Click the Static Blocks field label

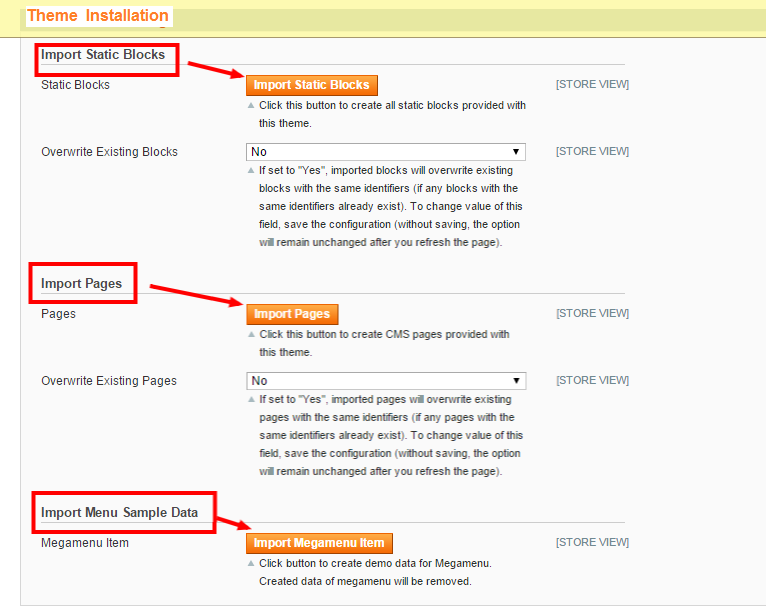(x=75, y=85)
